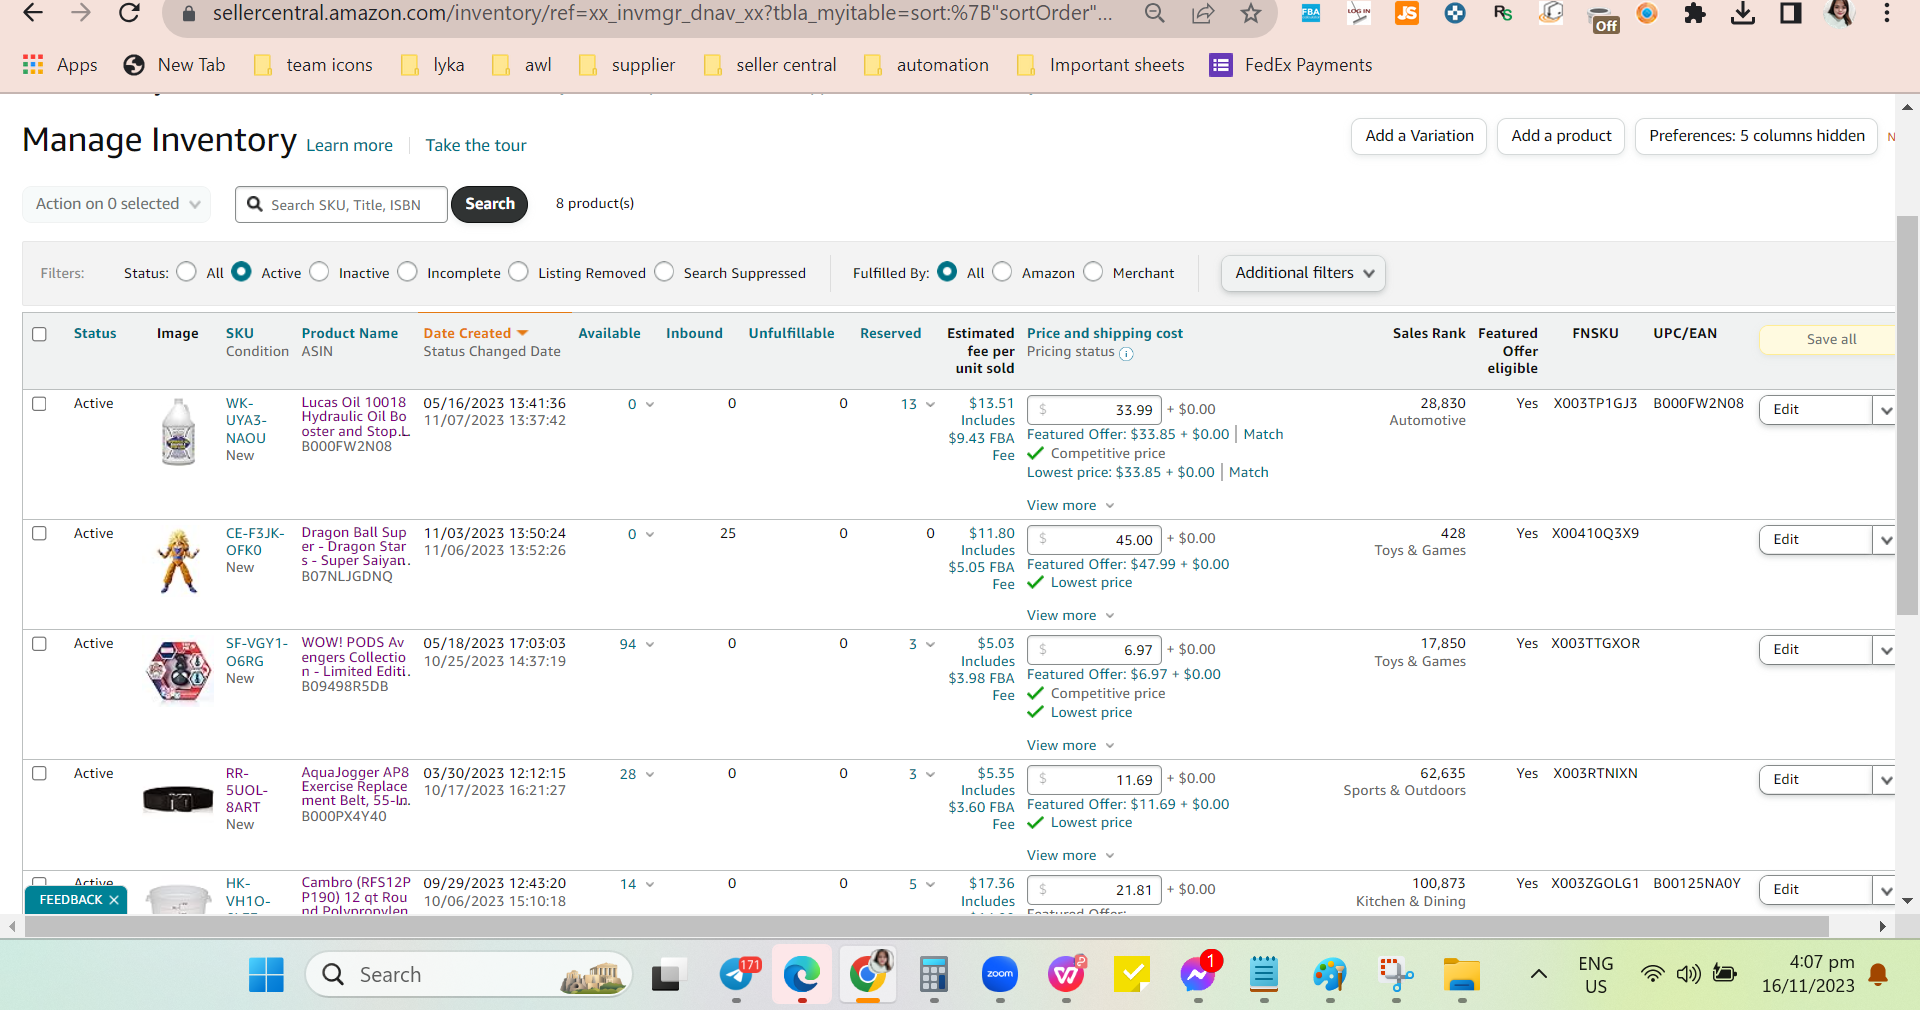
Task: Expand View more for the WOW! PODS row
Action: (1070, 746)
